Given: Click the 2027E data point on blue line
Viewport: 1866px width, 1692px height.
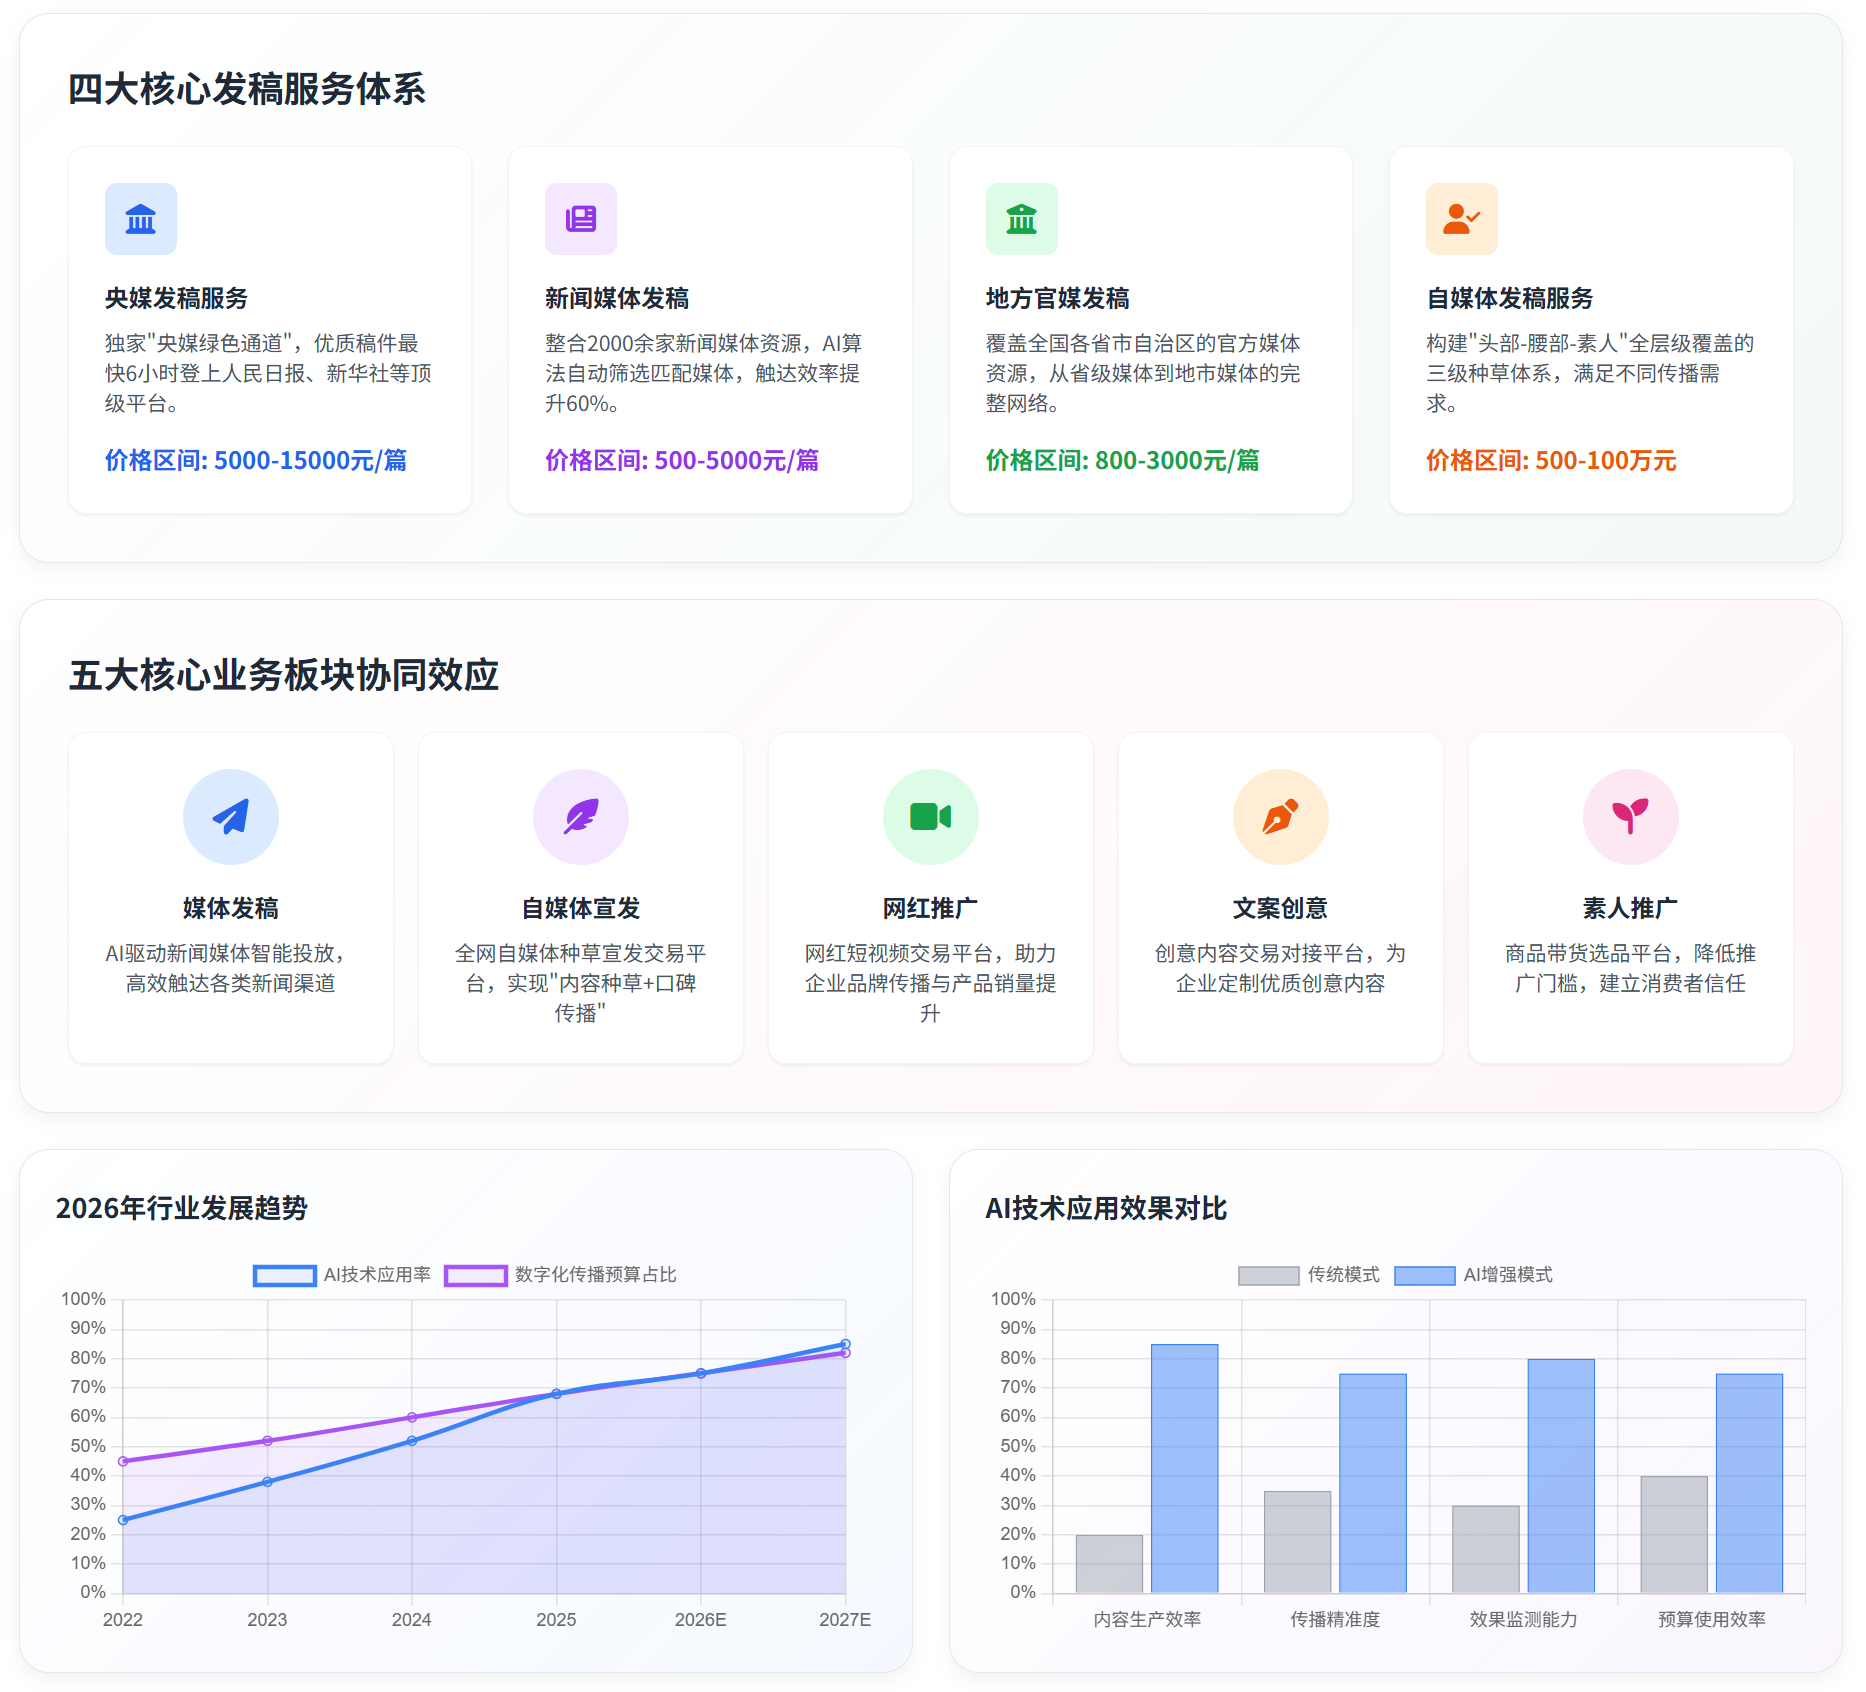Looking at the screenshot, I should click(x=845, y=1344).
